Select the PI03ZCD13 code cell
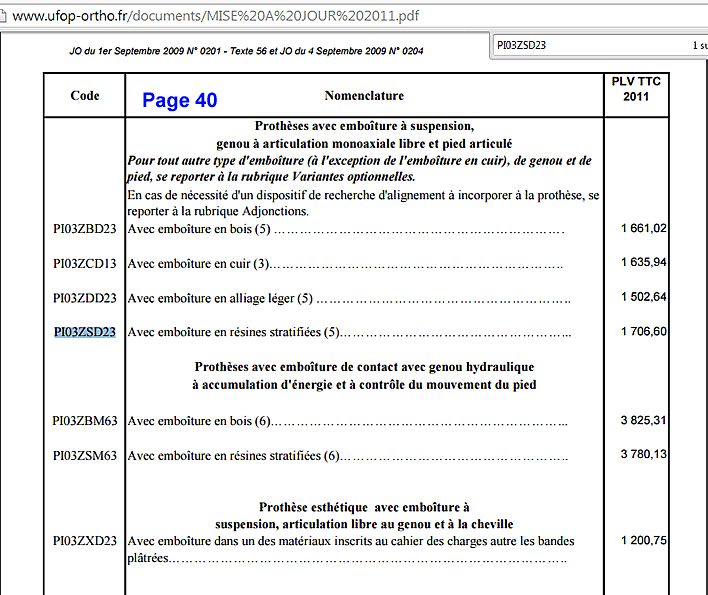 coord(85,264)
